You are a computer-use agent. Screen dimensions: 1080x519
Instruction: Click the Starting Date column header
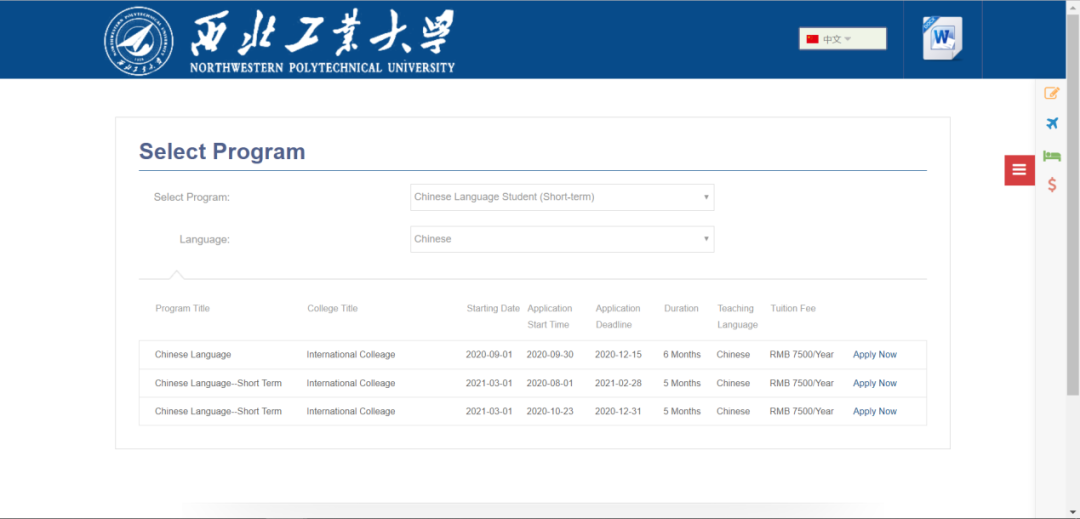point(493,308)
